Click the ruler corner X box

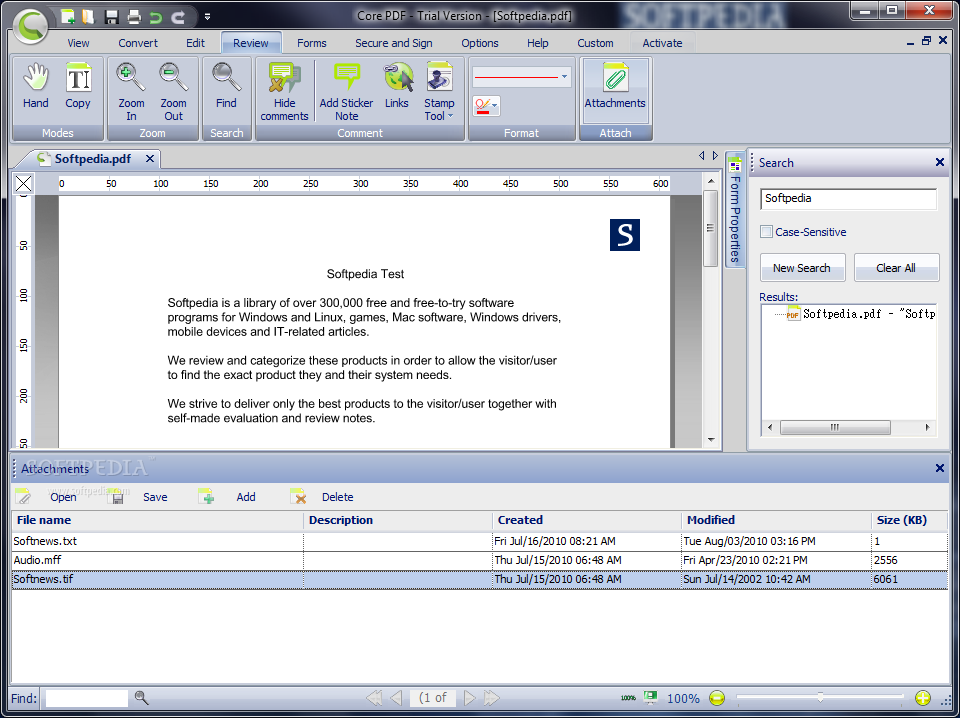tap(24, 183)
